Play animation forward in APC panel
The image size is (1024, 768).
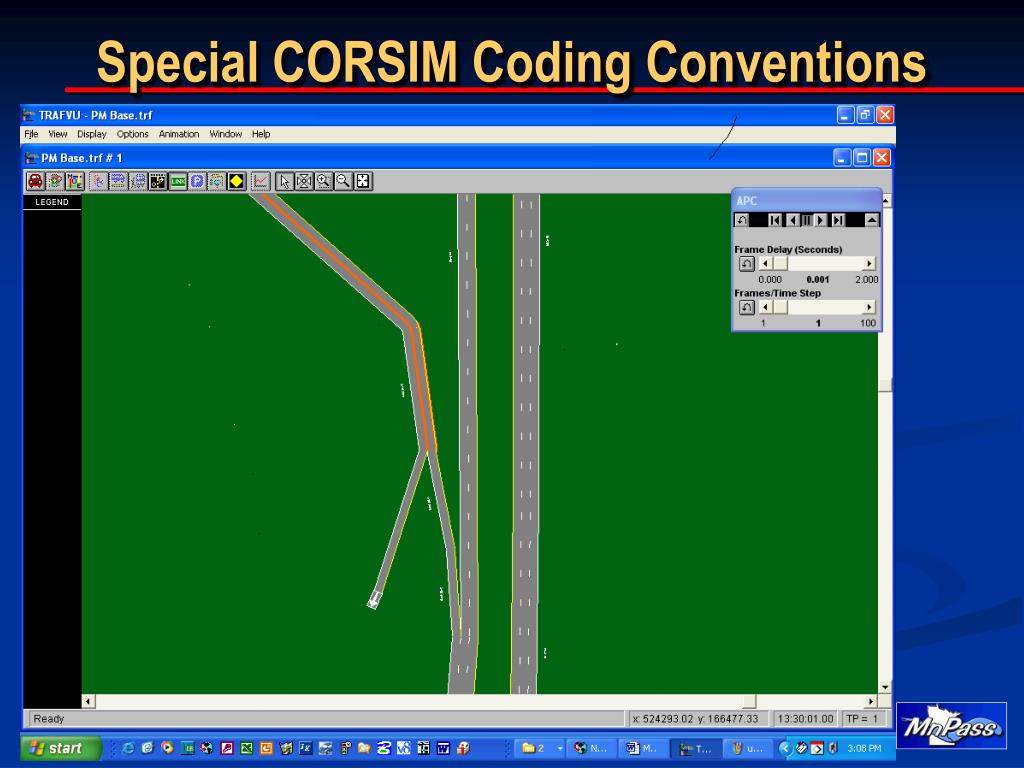821,220
